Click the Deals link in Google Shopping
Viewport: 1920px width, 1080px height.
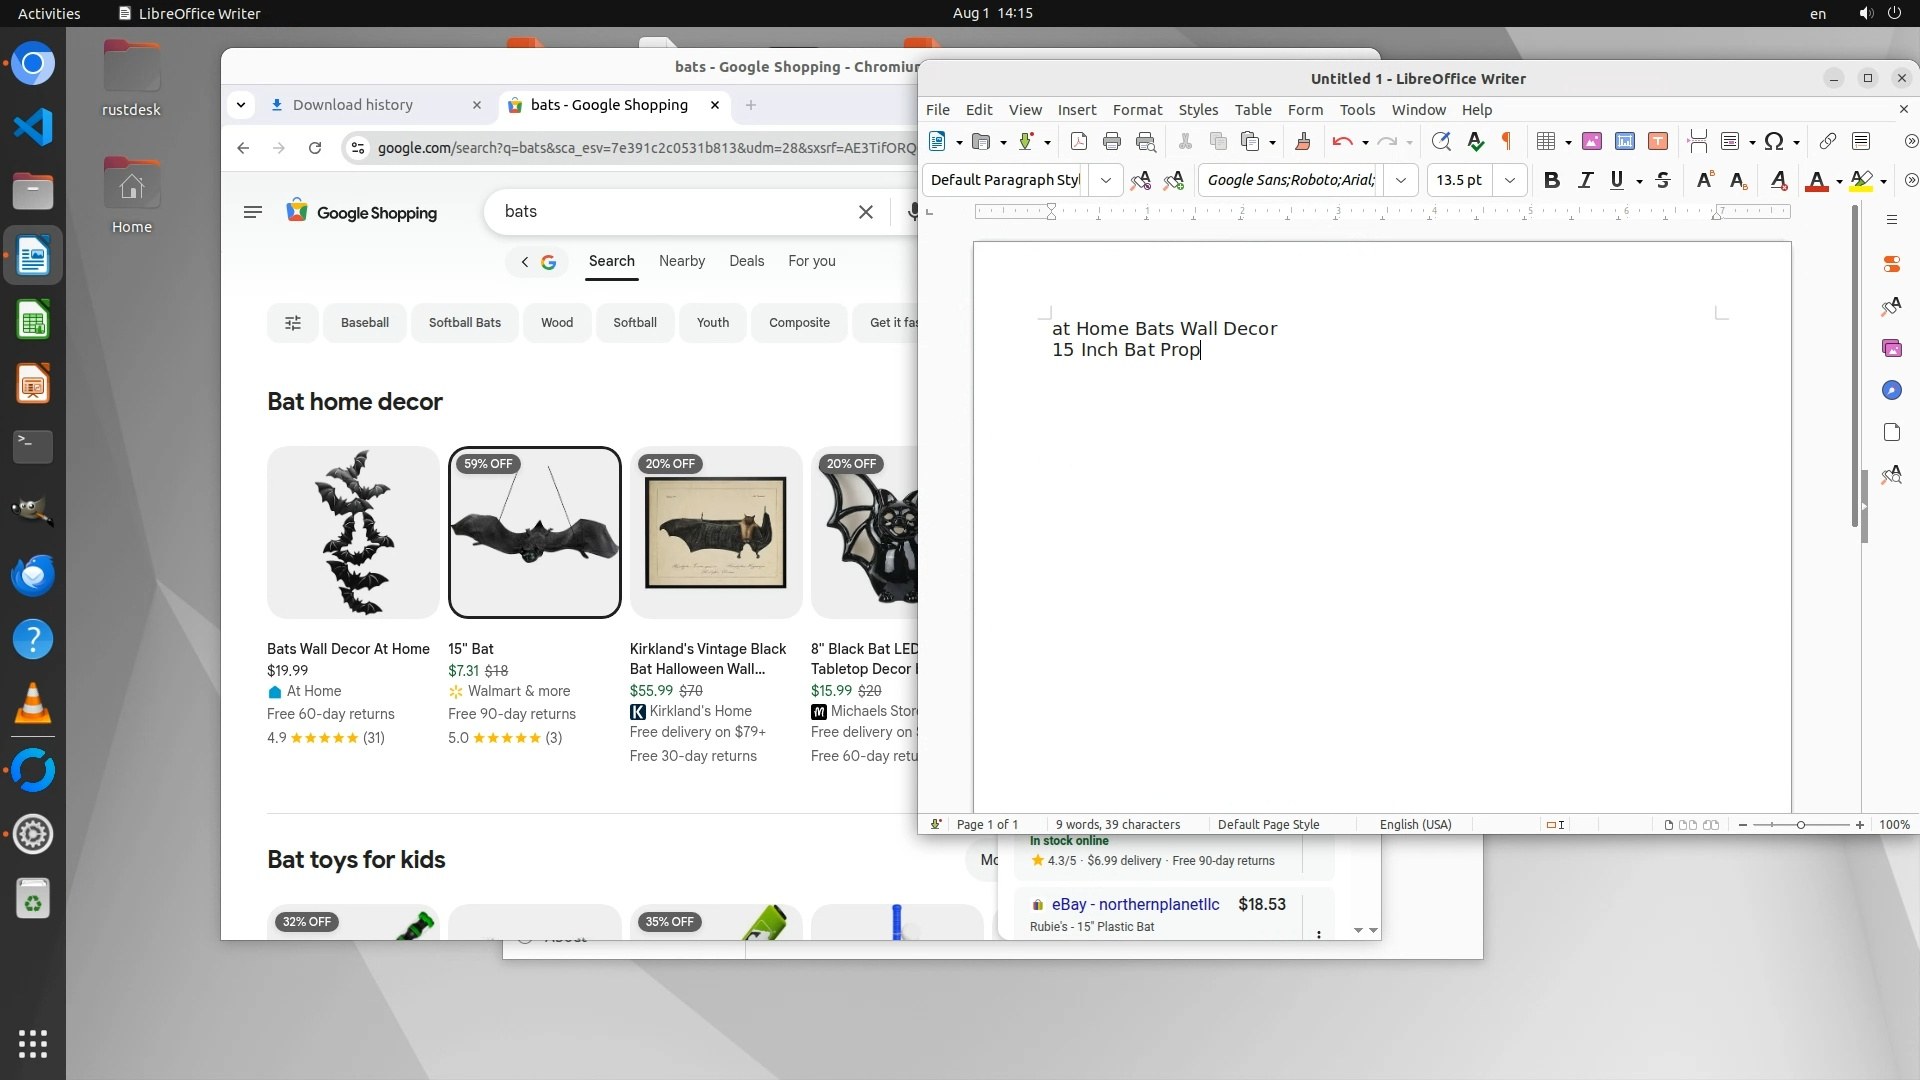pos(746,261)
